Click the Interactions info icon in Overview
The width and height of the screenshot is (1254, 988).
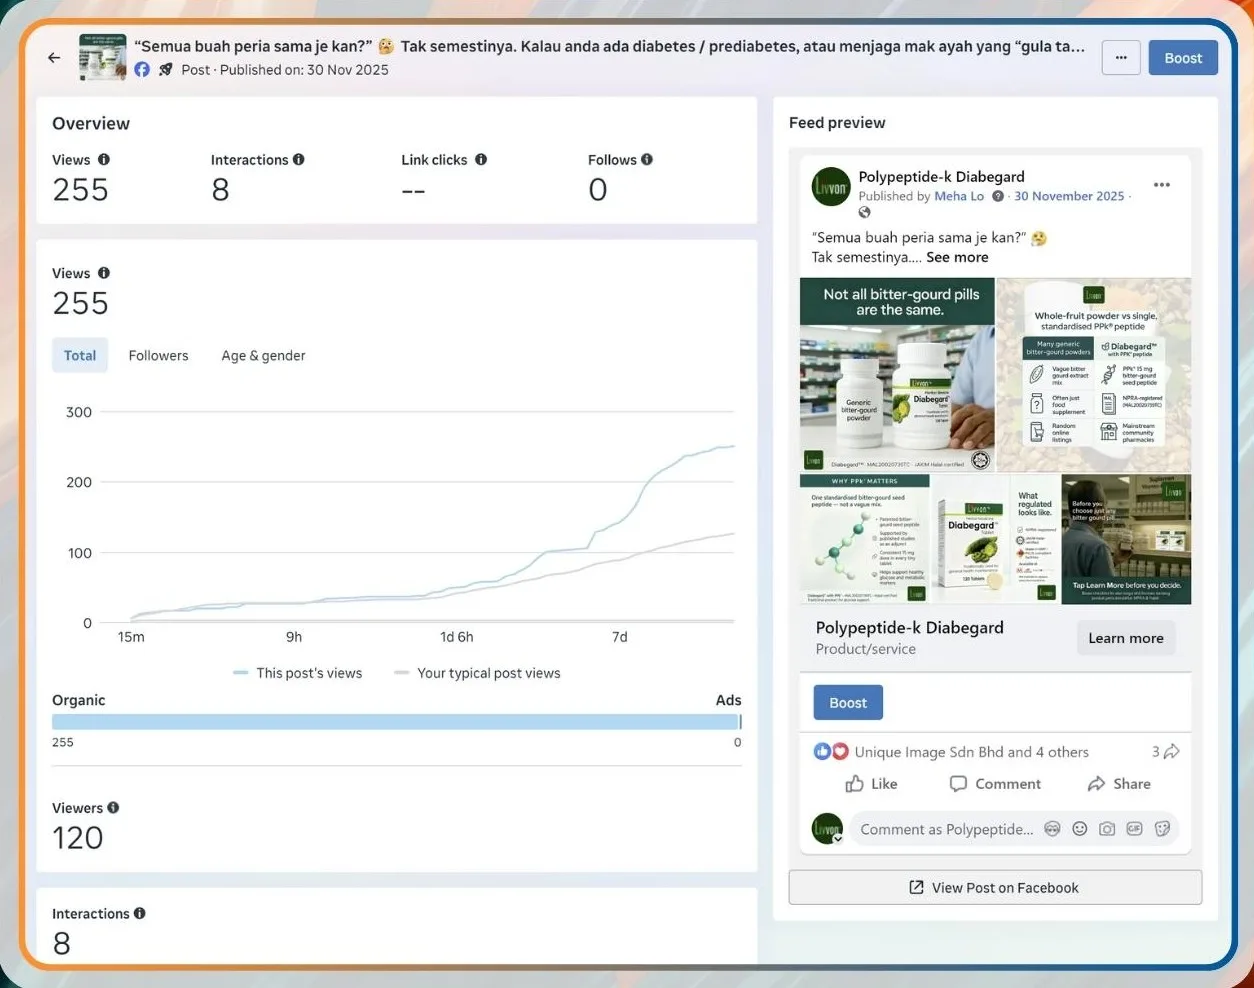299,160
